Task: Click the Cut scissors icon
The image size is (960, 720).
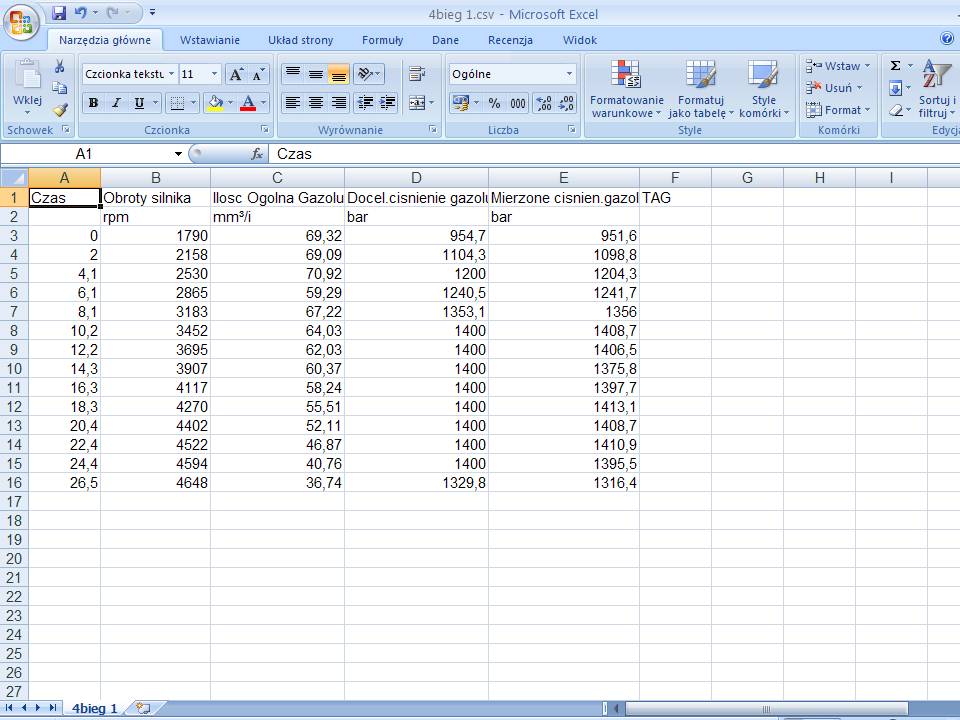Action: click(60, 67)
